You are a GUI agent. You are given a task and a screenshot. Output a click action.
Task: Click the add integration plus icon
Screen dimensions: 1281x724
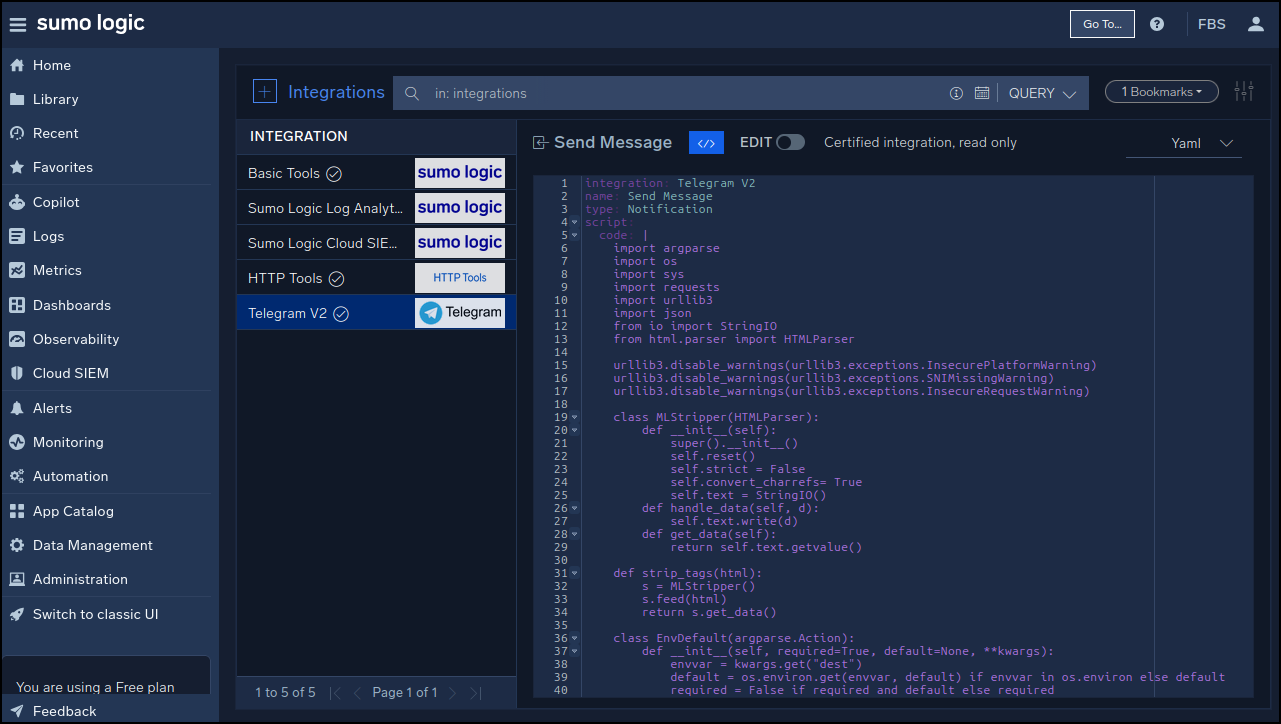(264, 92)
